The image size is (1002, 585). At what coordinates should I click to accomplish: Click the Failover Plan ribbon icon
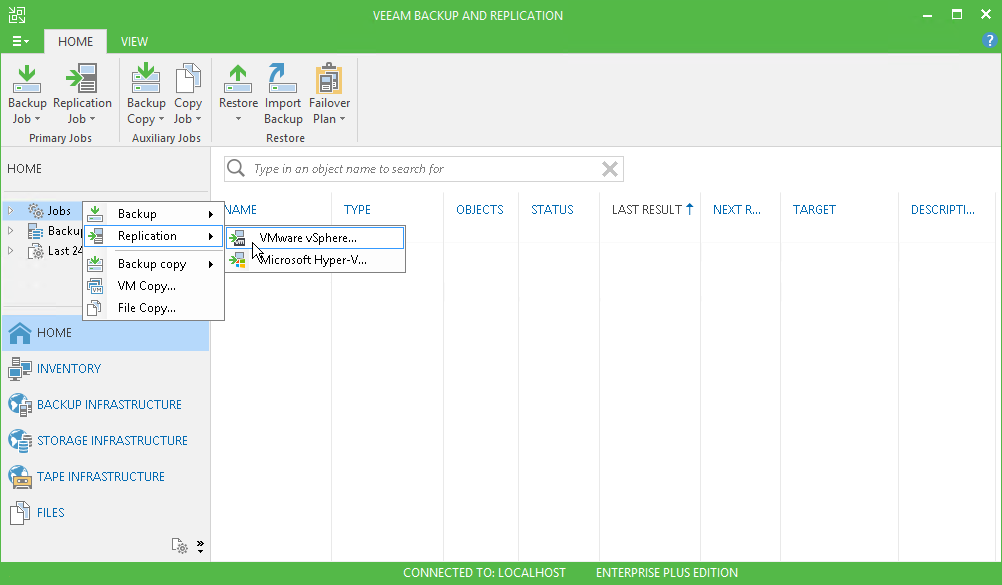pos(329,79)
